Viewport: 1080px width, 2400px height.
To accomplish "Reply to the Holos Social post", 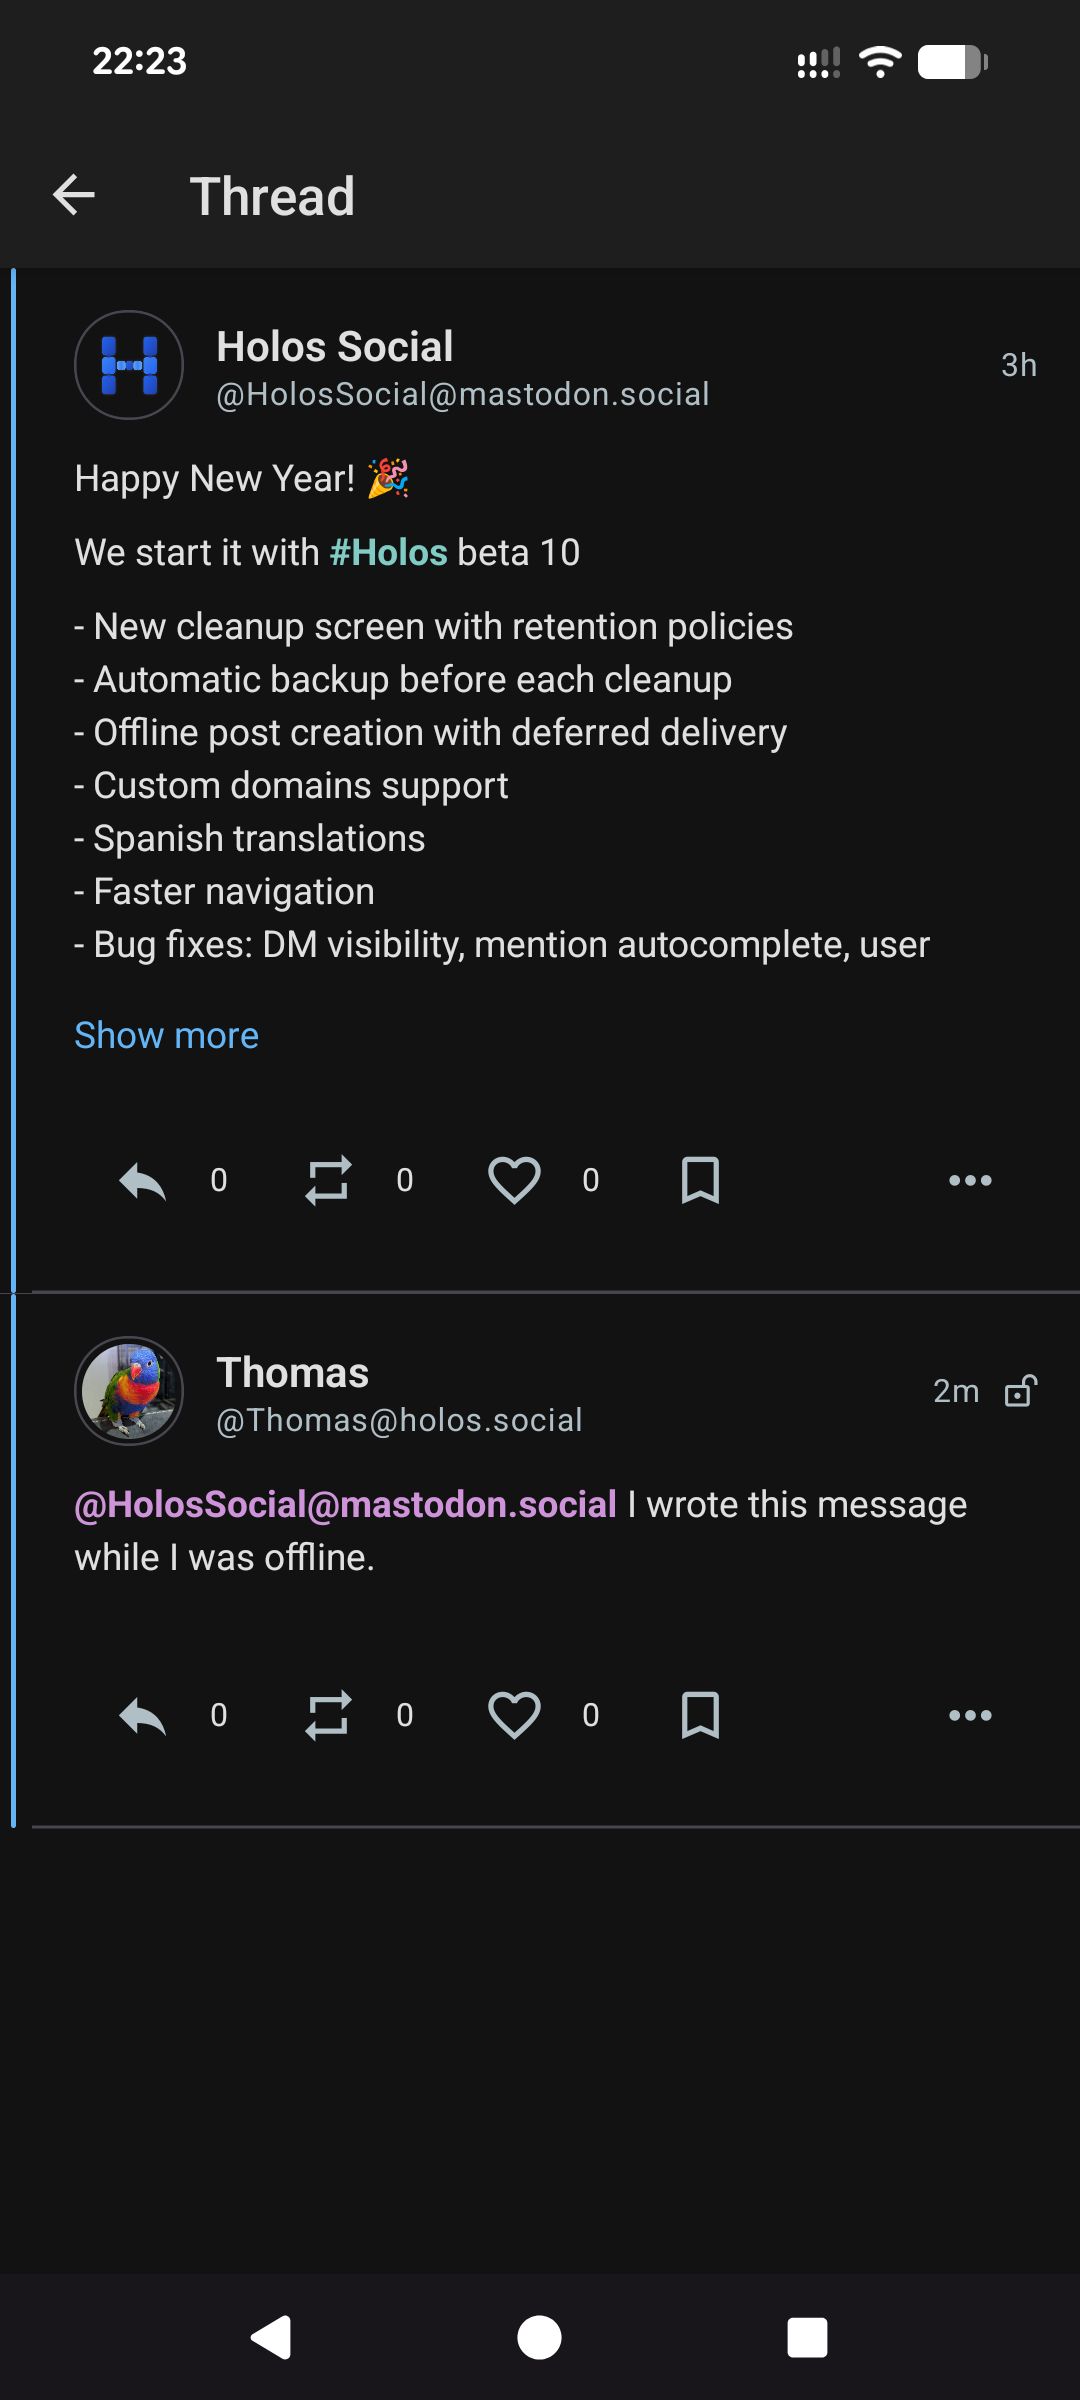I will tap(142, 1181).
